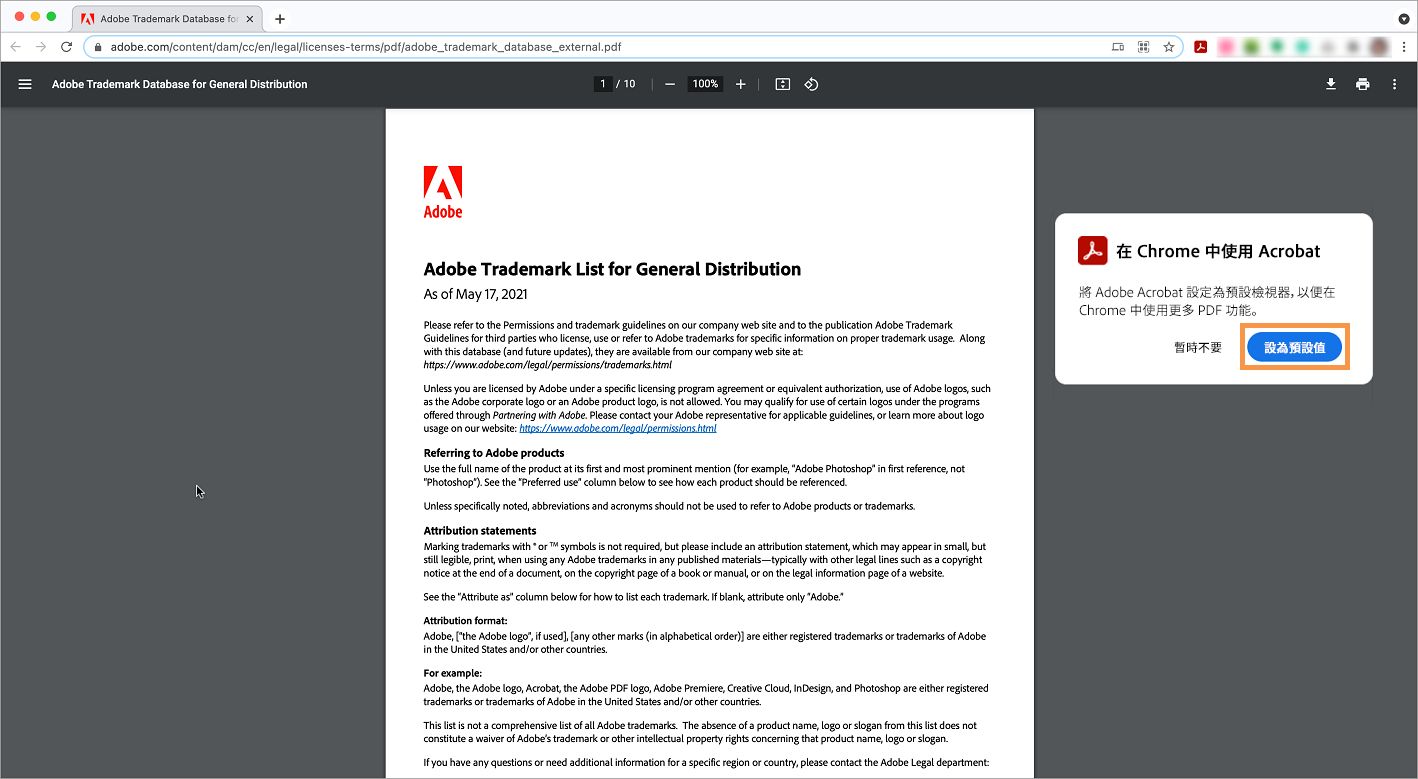
Task: Zoom in on the PDF document
Action: (740, 84)
